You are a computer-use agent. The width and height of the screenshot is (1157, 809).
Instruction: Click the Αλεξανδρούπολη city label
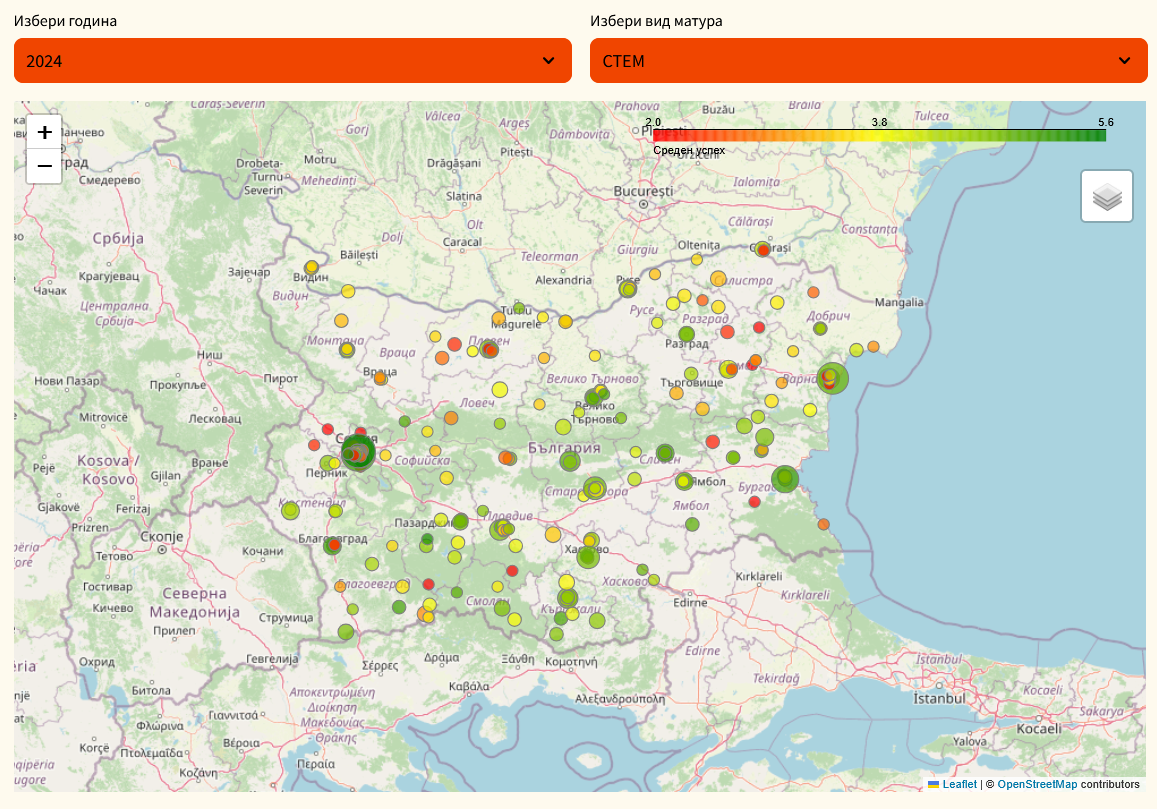pyautogui.click(x=620, y=698)
